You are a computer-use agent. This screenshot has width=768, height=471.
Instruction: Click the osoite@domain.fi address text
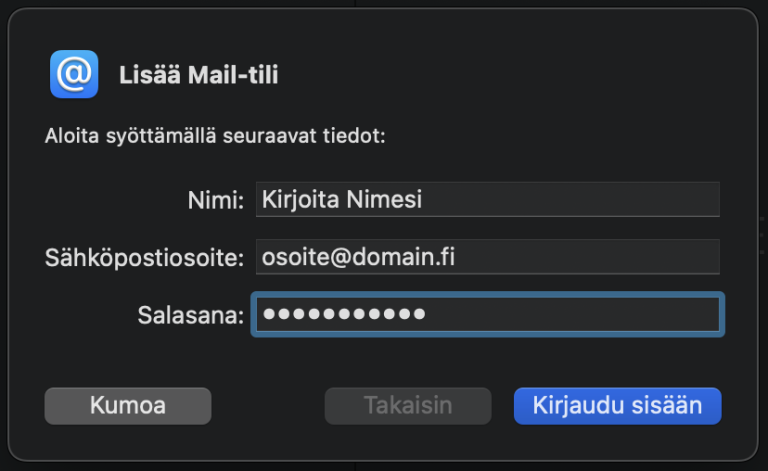tap(358, 257)
